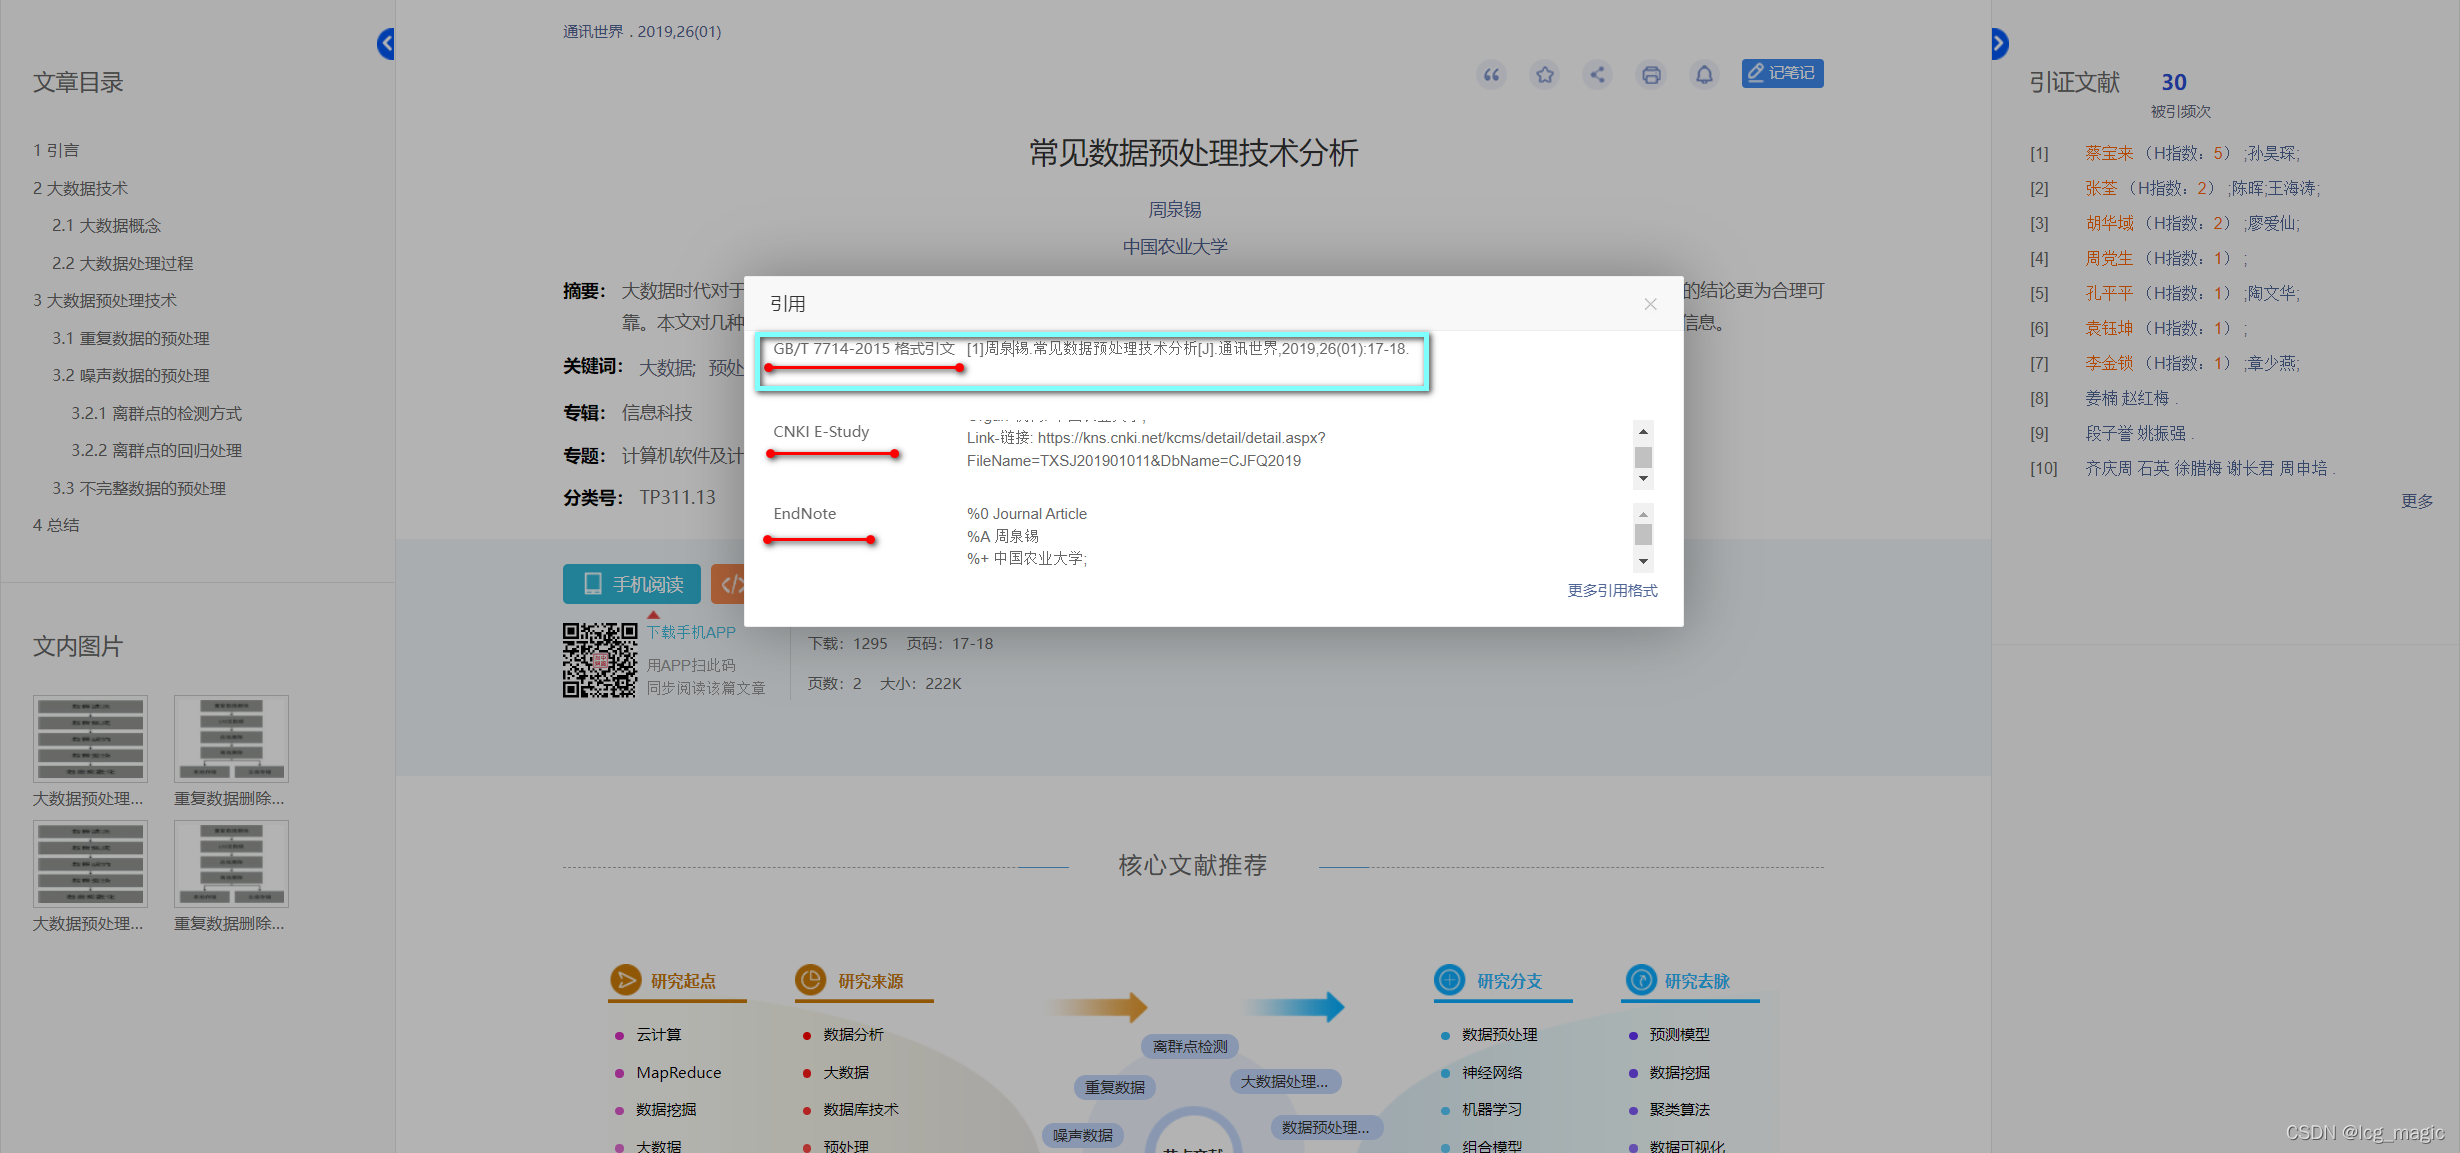Open the first 大数据预处理 thumbnail image

click(90, 739)
